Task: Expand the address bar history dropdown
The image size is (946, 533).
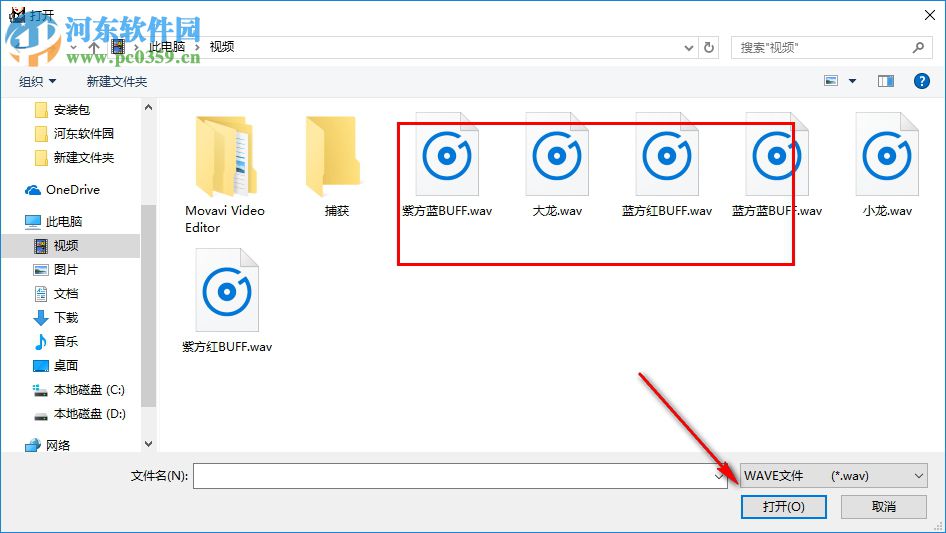Action: (x=688, y=47)
